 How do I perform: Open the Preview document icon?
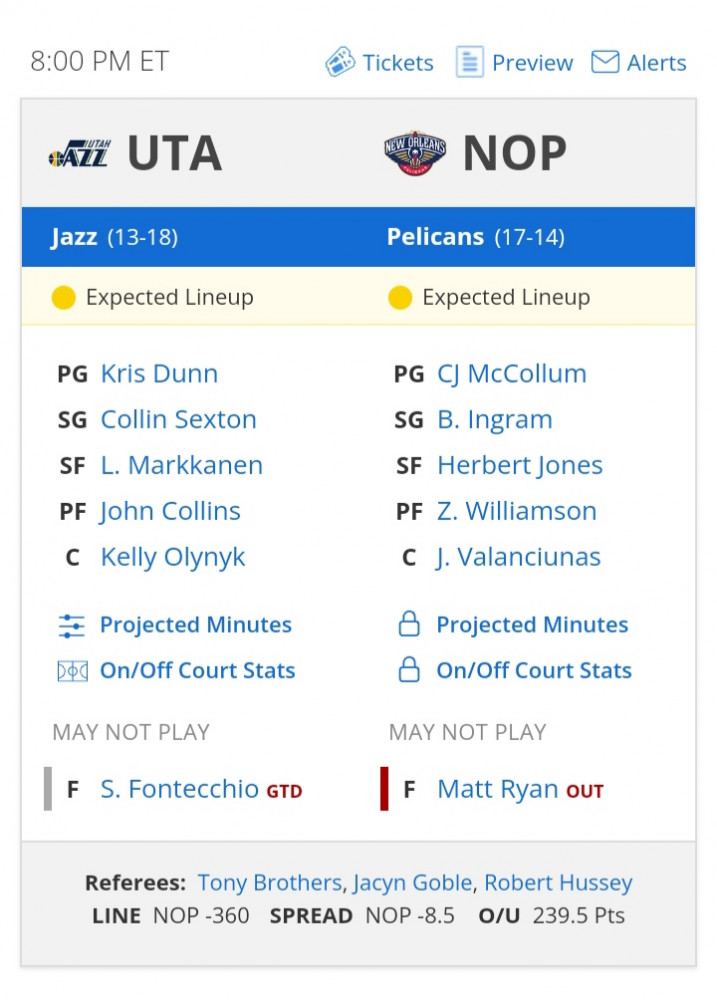[469, 62]
